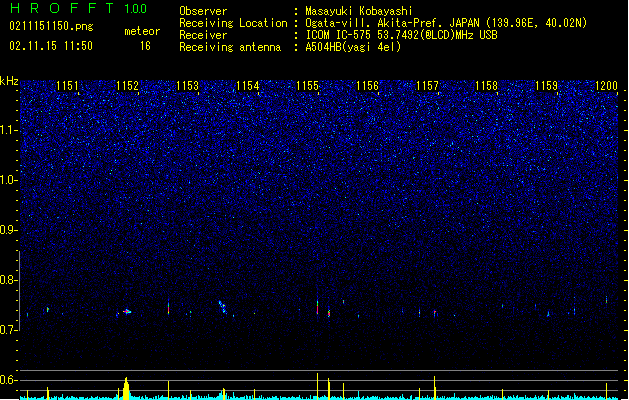Click the Receiving antenna field label

pyautogui.click(x=230, y=47)
